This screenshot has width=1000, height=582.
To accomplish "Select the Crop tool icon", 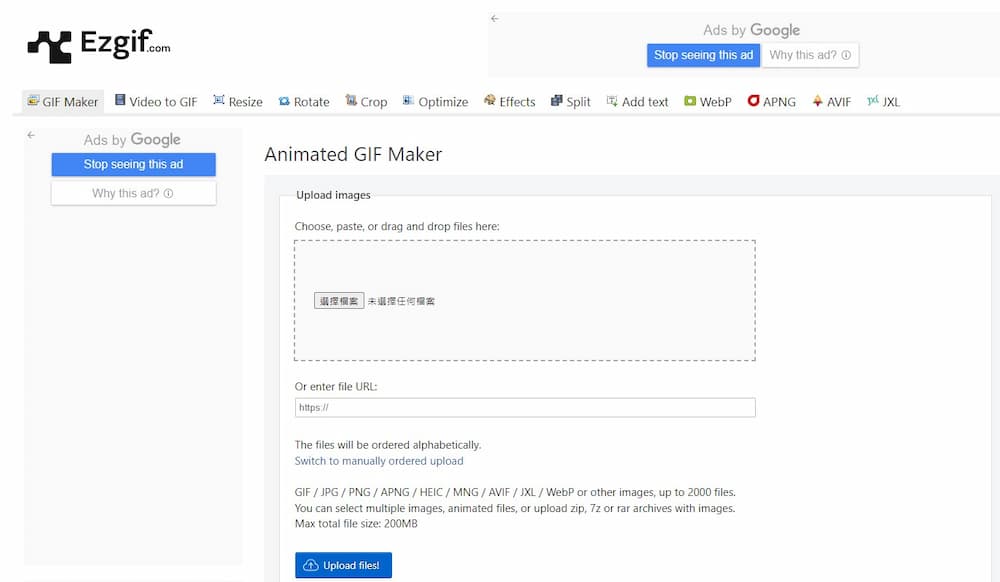I will [x=351, y=100].
